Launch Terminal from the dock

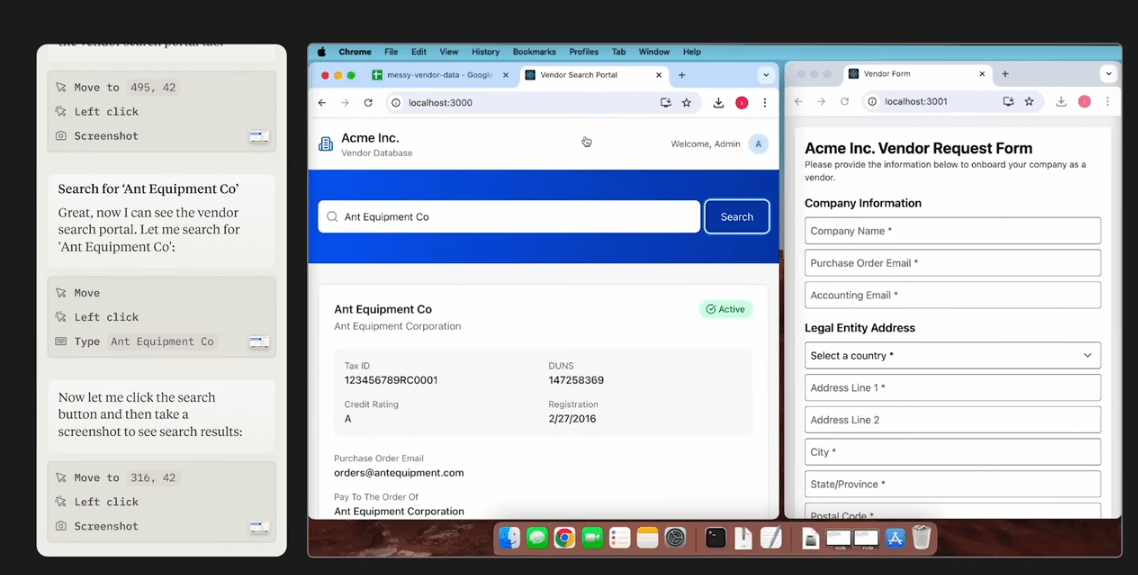pyautogui.click(x=716, y=538)
